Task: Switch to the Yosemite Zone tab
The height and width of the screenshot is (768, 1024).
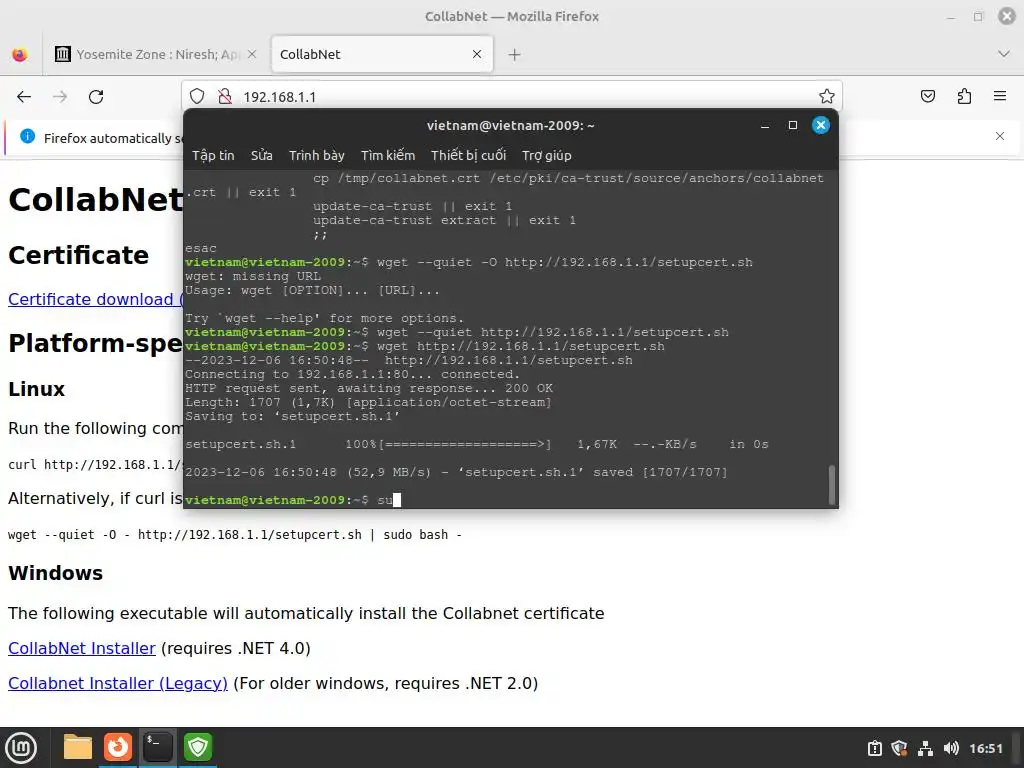Action: (x=155, y=54)
